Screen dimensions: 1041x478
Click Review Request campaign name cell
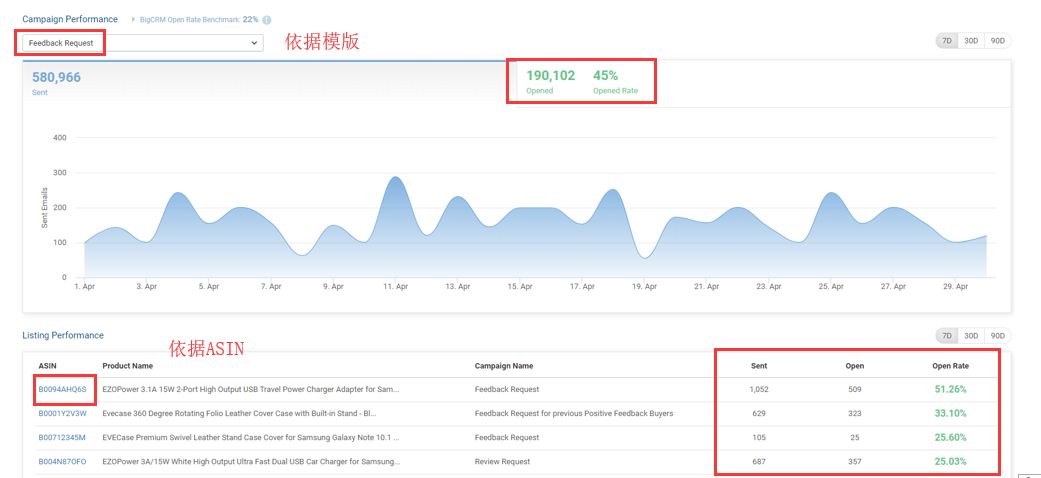[501, 461]
